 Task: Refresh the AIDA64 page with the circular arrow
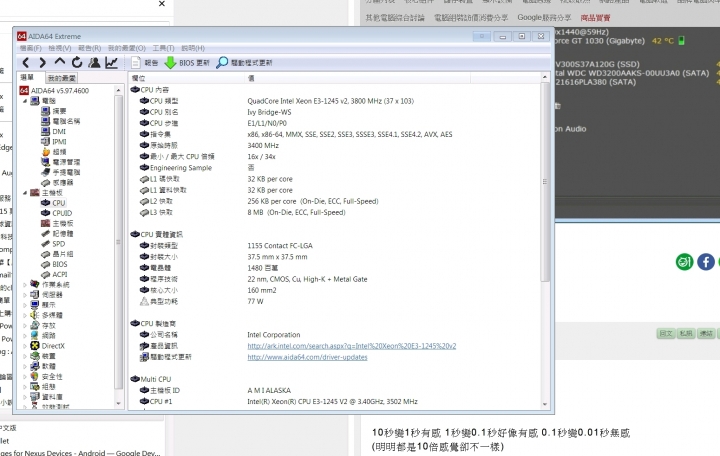pos(77,62)
